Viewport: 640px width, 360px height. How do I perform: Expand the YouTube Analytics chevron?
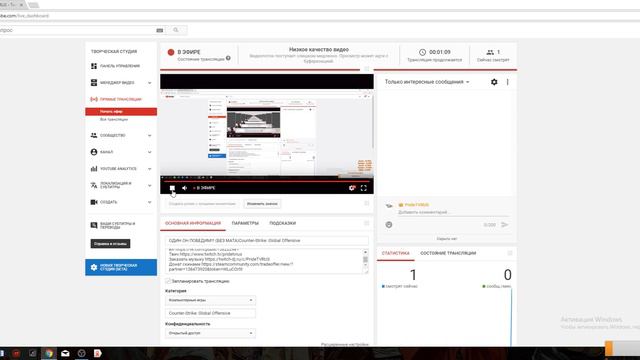pyautogui.click(x=149, y=169)
